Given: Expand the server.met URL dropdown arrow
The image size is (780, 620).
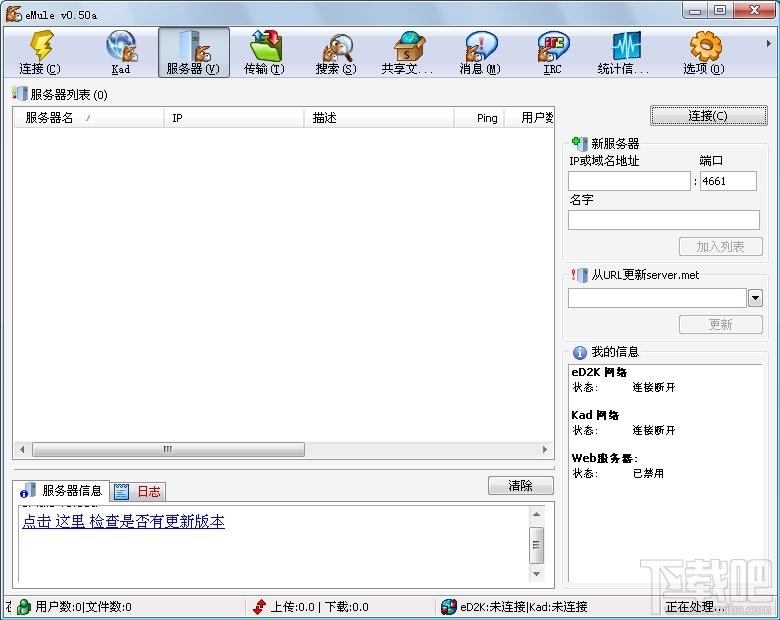Looking at the screenshot, I should pos(755,298).
